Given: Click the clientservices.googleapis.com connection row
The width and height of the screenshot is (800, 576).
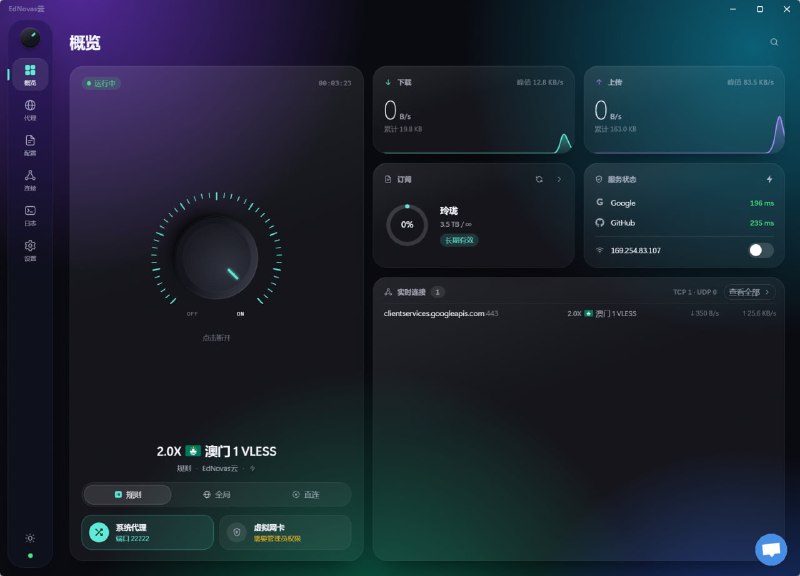Looking at the screenshot, I should (580, 313).
